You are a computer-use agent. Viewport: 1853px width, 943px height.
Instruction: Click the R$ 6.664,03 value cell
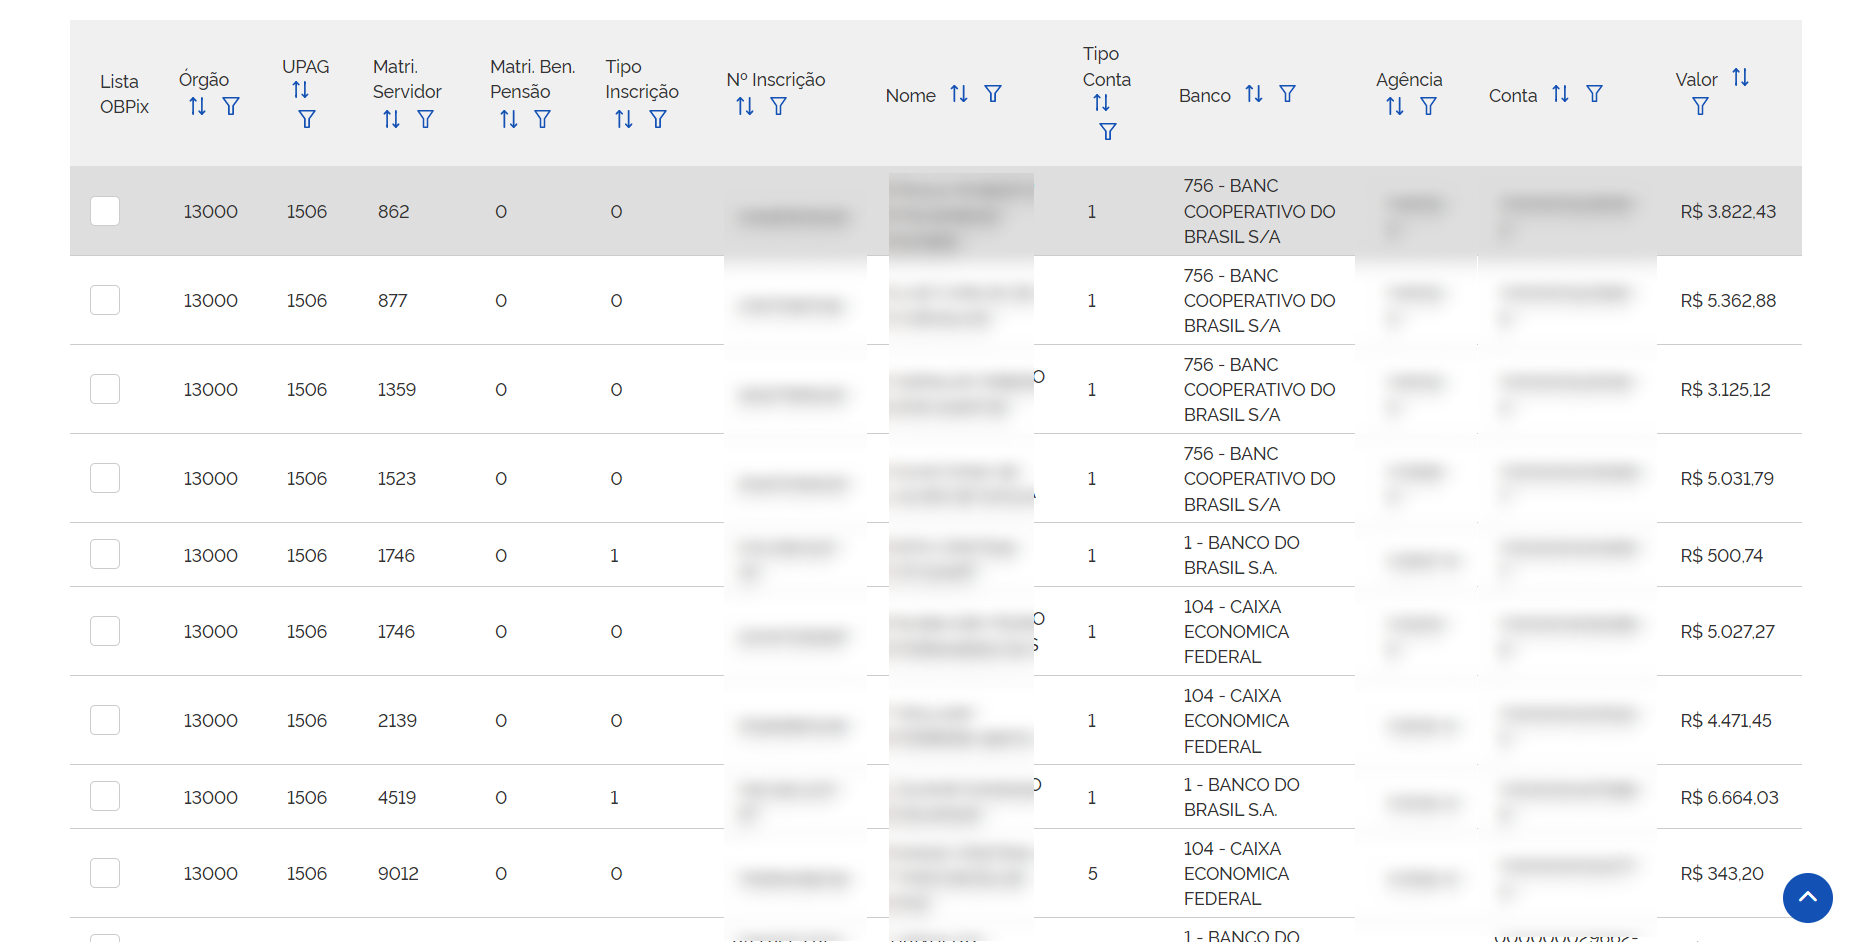pos(1729,797)
